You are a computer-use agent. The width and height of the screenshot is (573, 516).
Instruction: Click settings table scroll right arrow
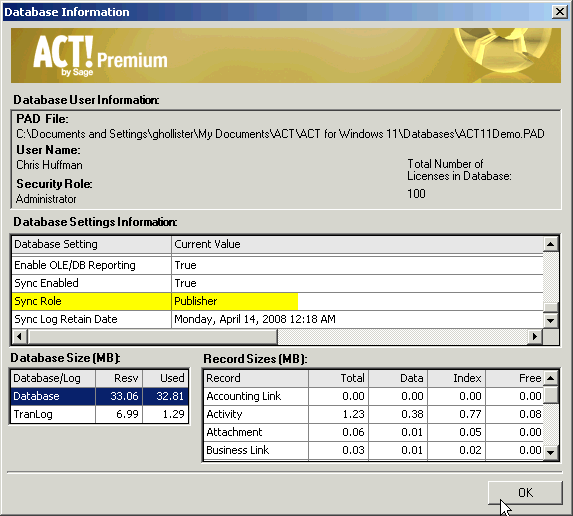pos(535,337)
